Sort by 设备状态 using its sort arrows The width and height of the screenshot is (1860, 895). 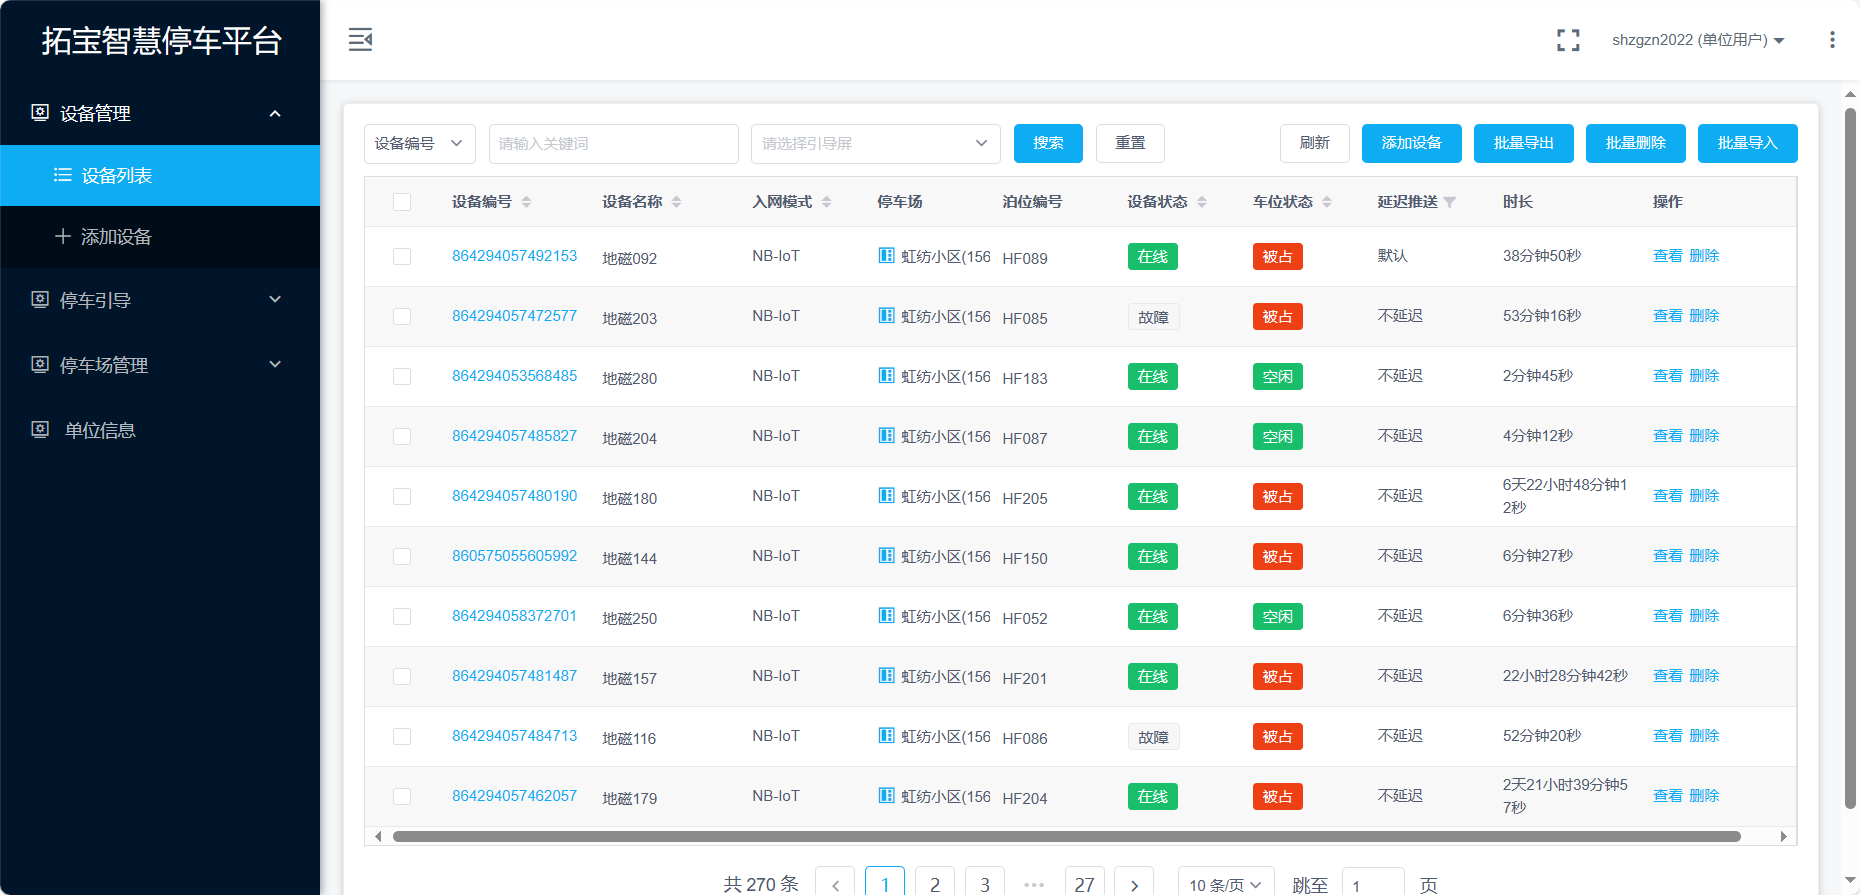[1202, 202]
